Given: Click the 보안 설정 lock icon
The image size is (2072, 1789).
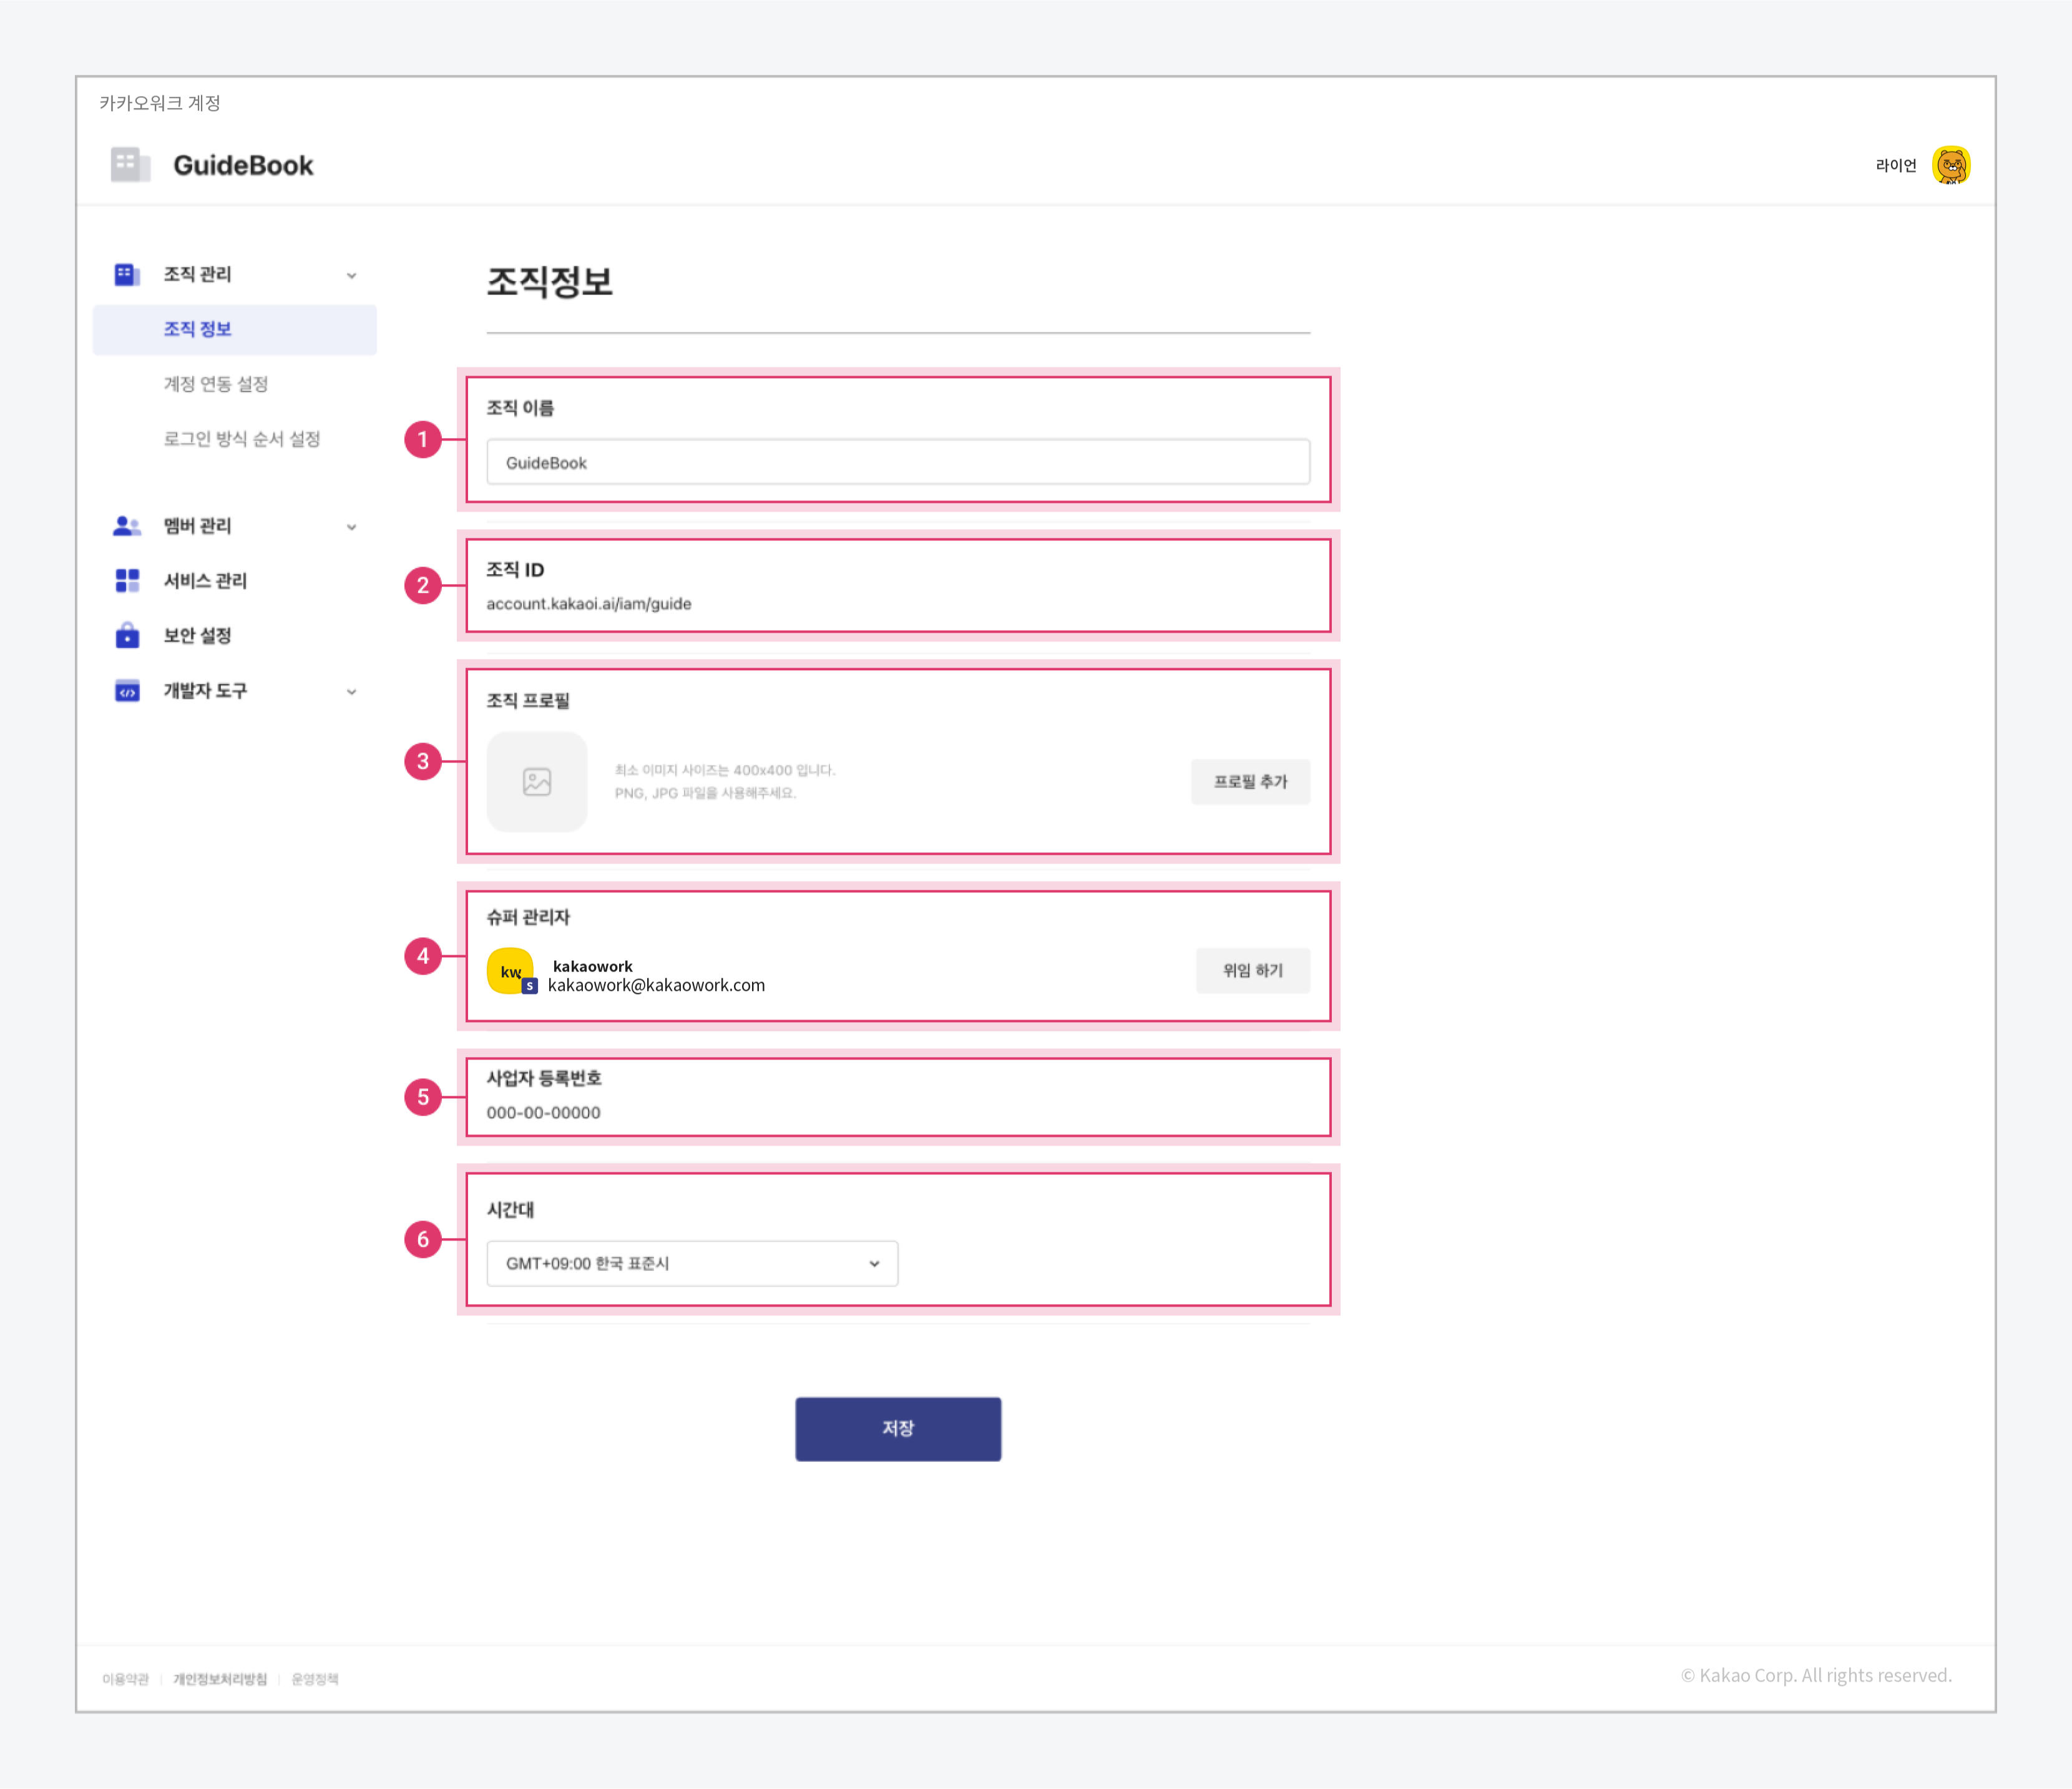Looking at the screenshot, I should point(127,636).
